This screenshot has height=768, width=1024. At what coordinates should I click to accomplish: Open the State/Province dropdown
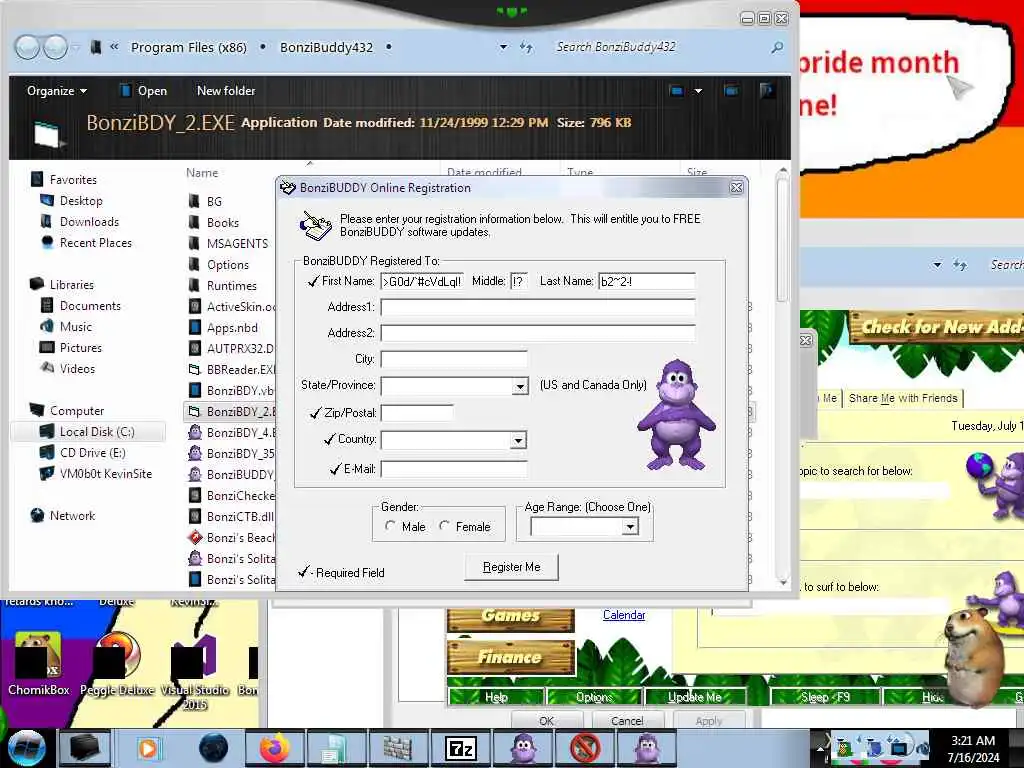tap(520, 386)
